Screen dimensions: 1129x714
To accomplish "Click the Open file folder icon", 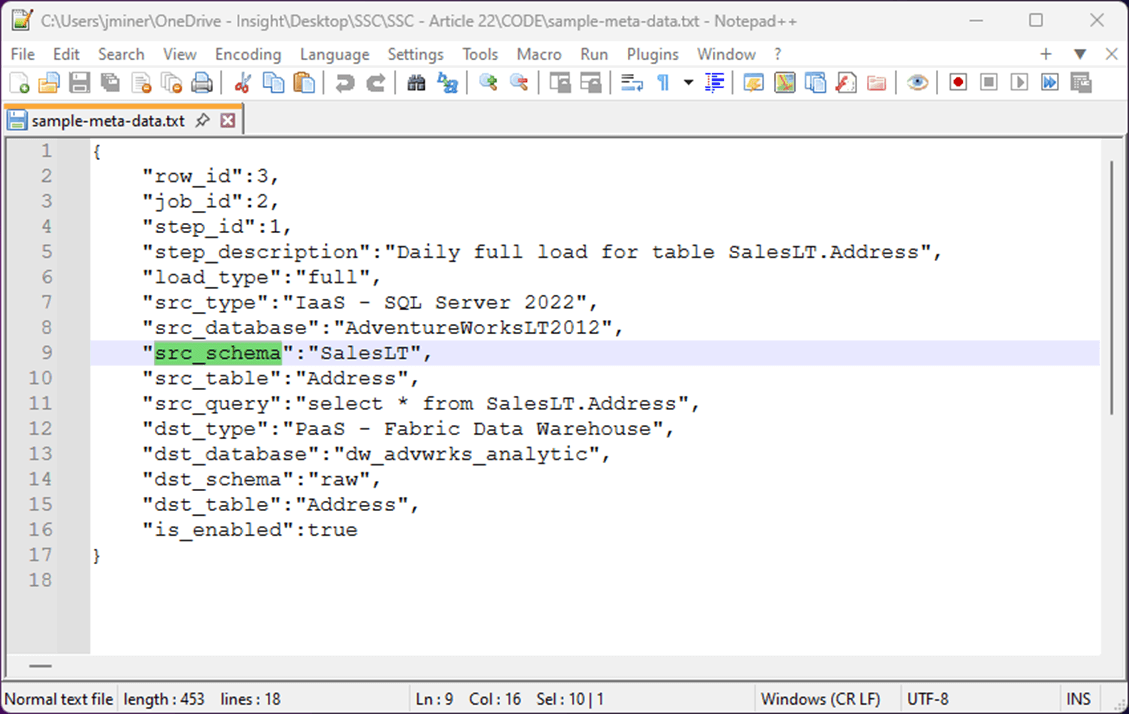I will [49, 83].
